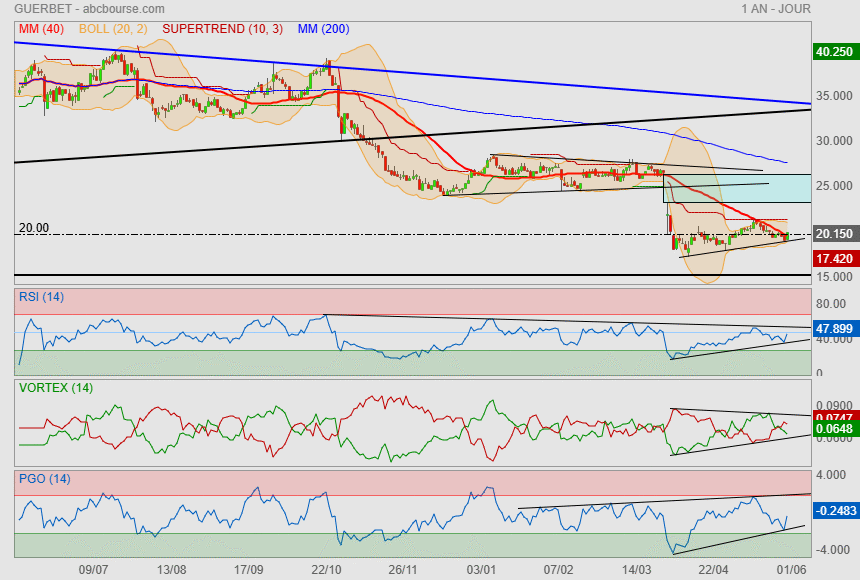Open the PGO (14) panel label

[x=44, y=478]
